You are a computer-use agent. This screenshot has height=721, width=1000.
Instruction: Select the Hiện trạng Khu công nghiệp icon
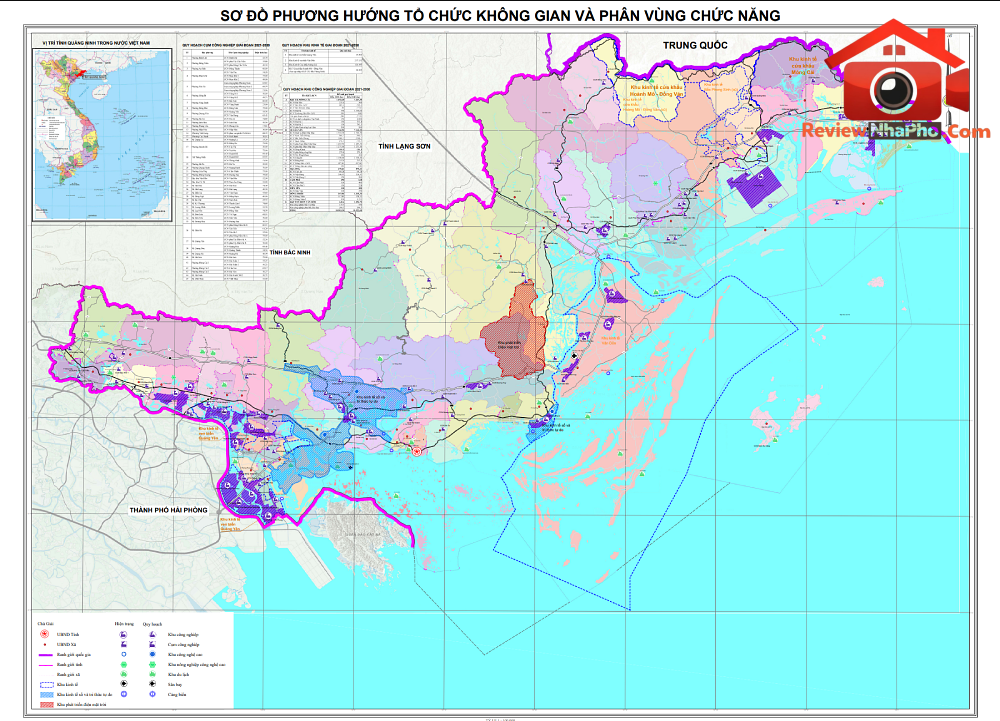124,634
